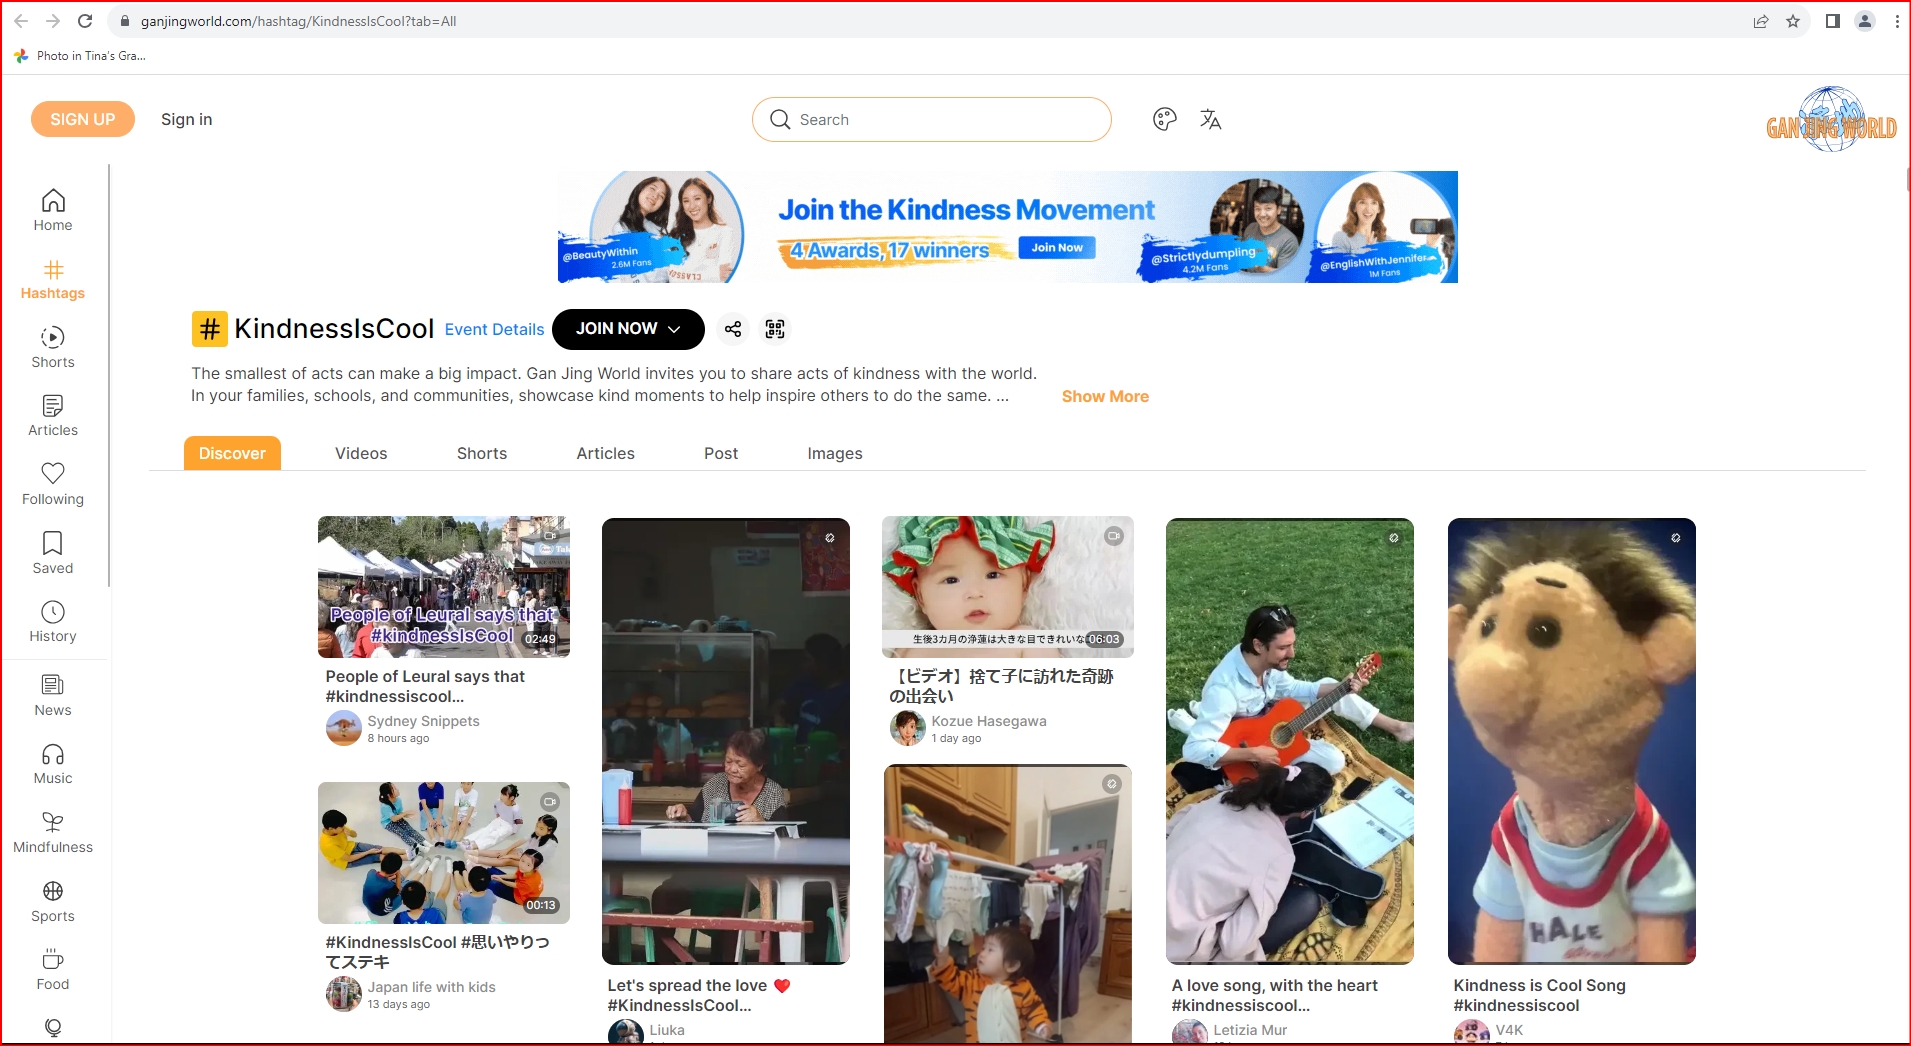Open Food in the sidebar
This screenshot has height=1046, width=1911.
(53, 970)
